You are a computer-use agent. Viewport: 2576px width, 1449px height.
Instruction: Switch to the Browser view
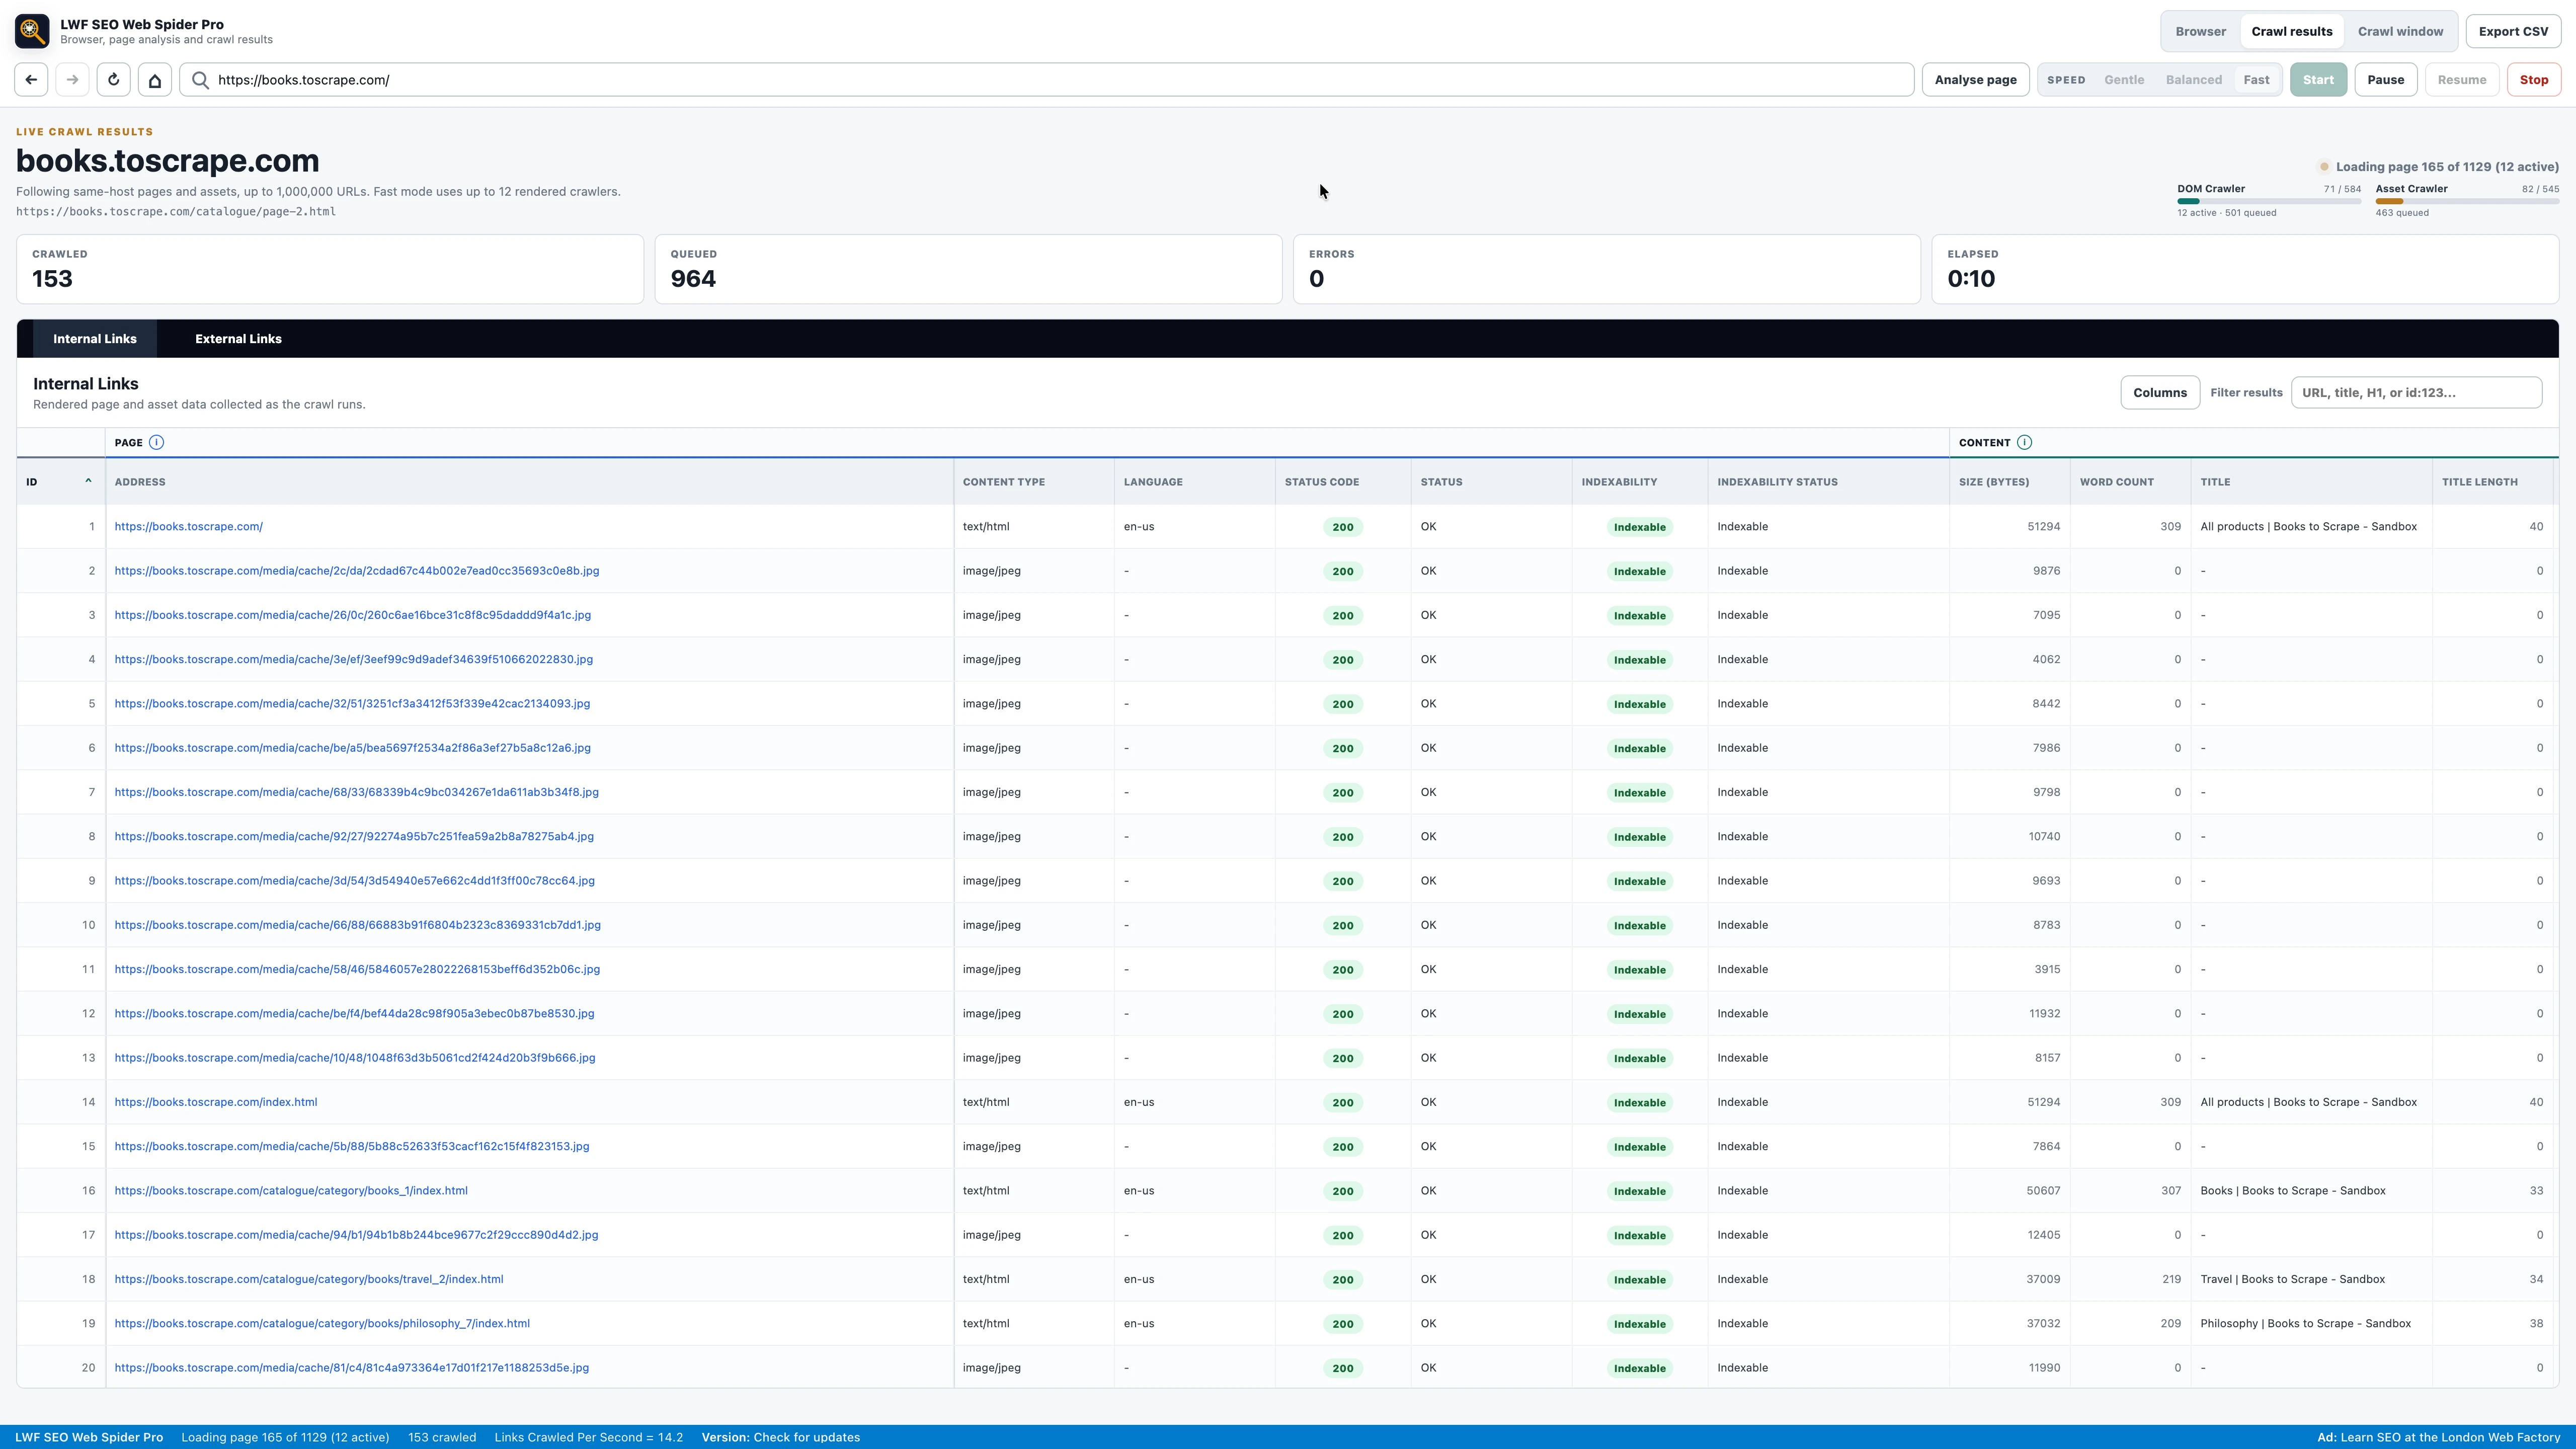click(2200, 31)
